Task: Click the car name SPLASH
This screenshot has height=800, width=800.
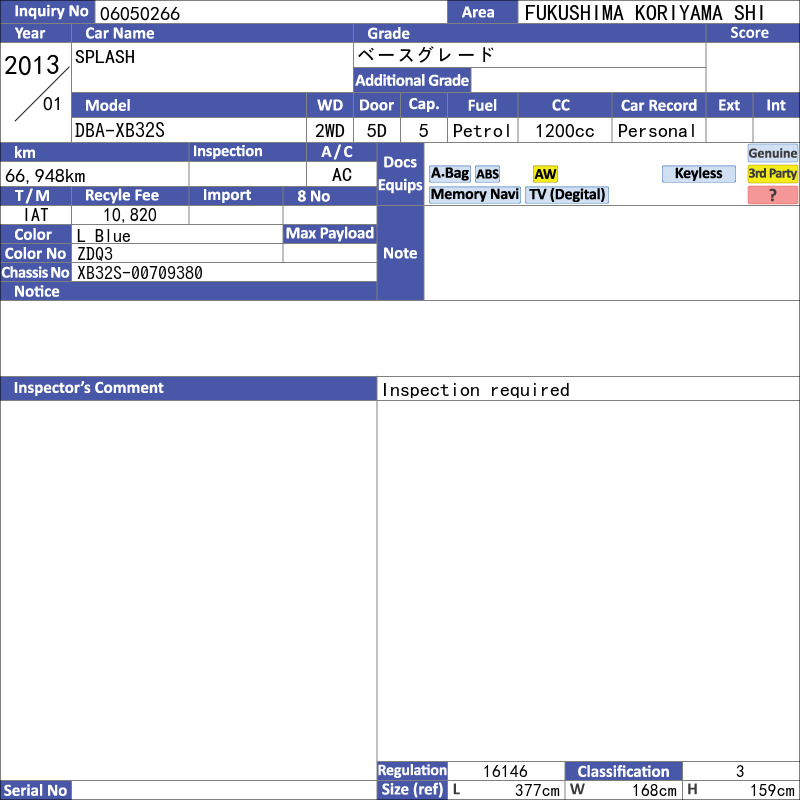Action: pos(105,57)
